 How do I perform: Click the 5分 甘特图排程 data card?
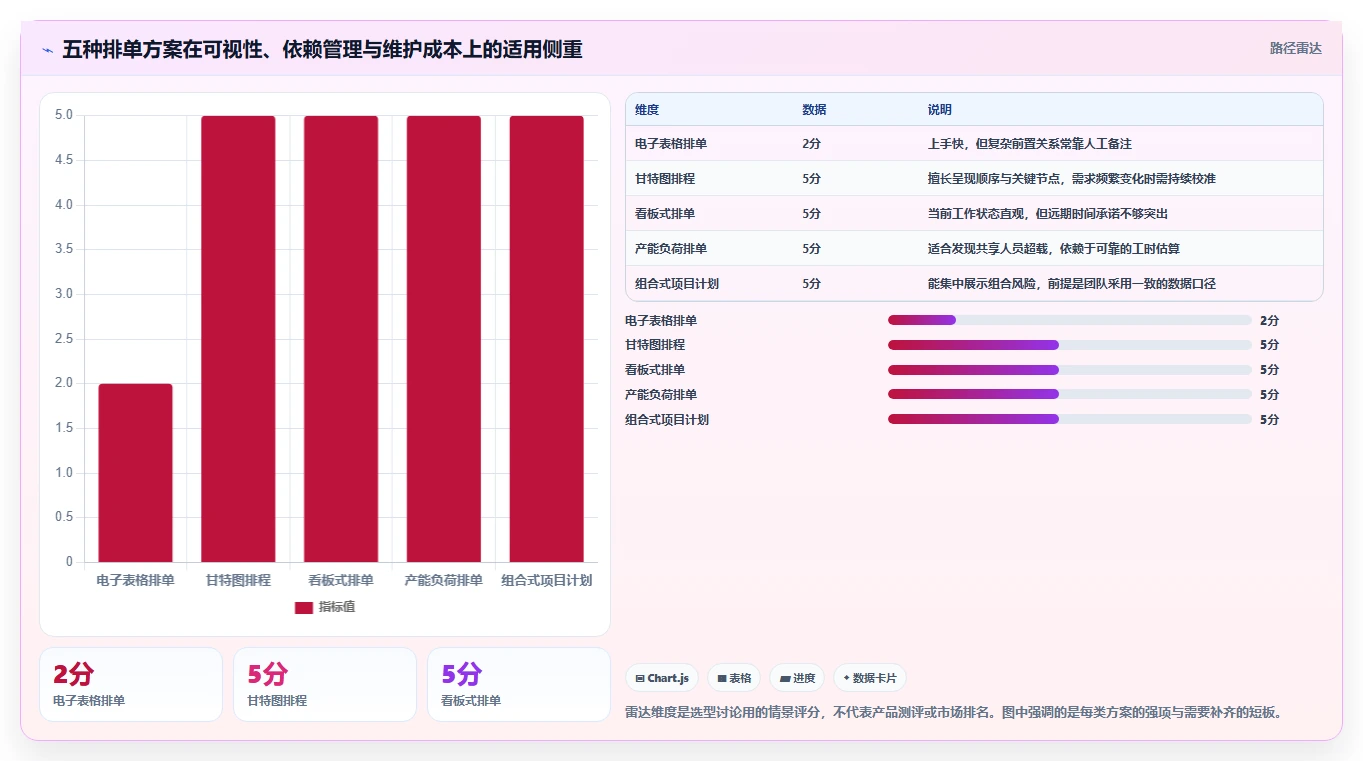point(325,685)
